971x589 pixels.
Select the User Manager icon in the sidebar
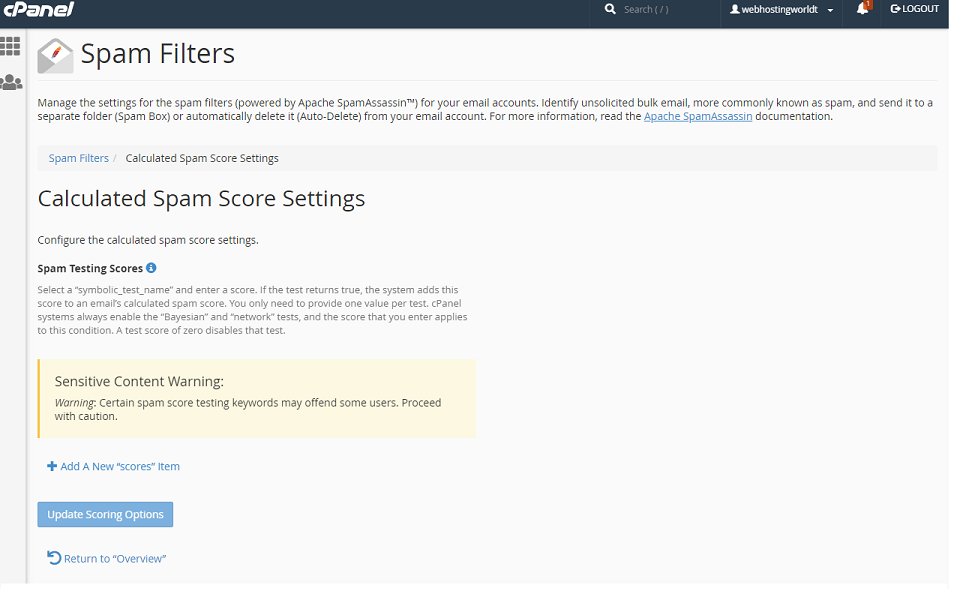pyautogui.click(x=11, y=81)
